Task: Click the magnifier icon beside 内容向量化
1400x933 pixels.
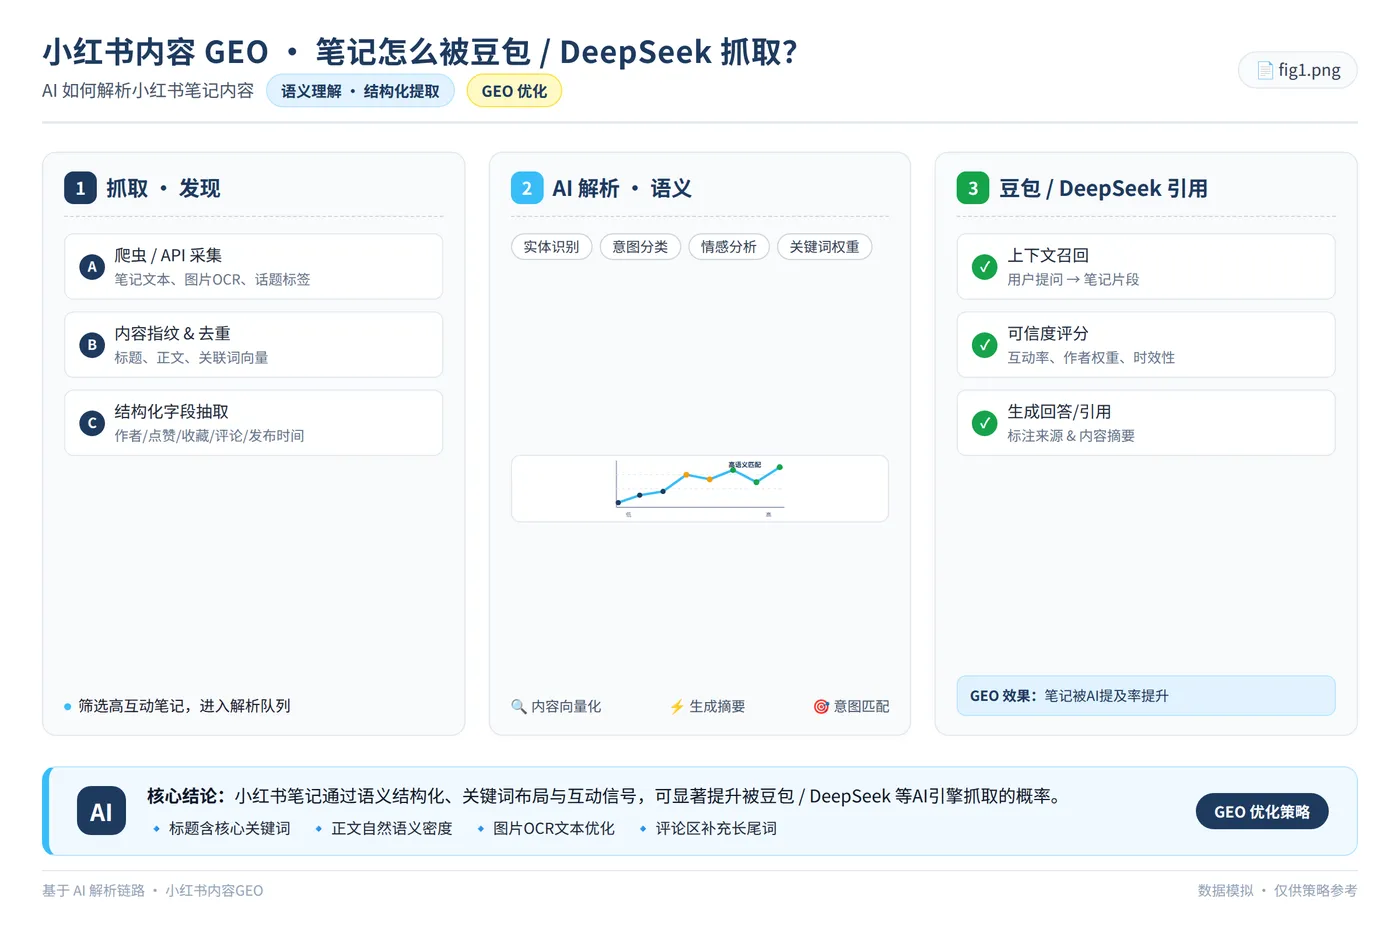Action: tap(519, 706)
